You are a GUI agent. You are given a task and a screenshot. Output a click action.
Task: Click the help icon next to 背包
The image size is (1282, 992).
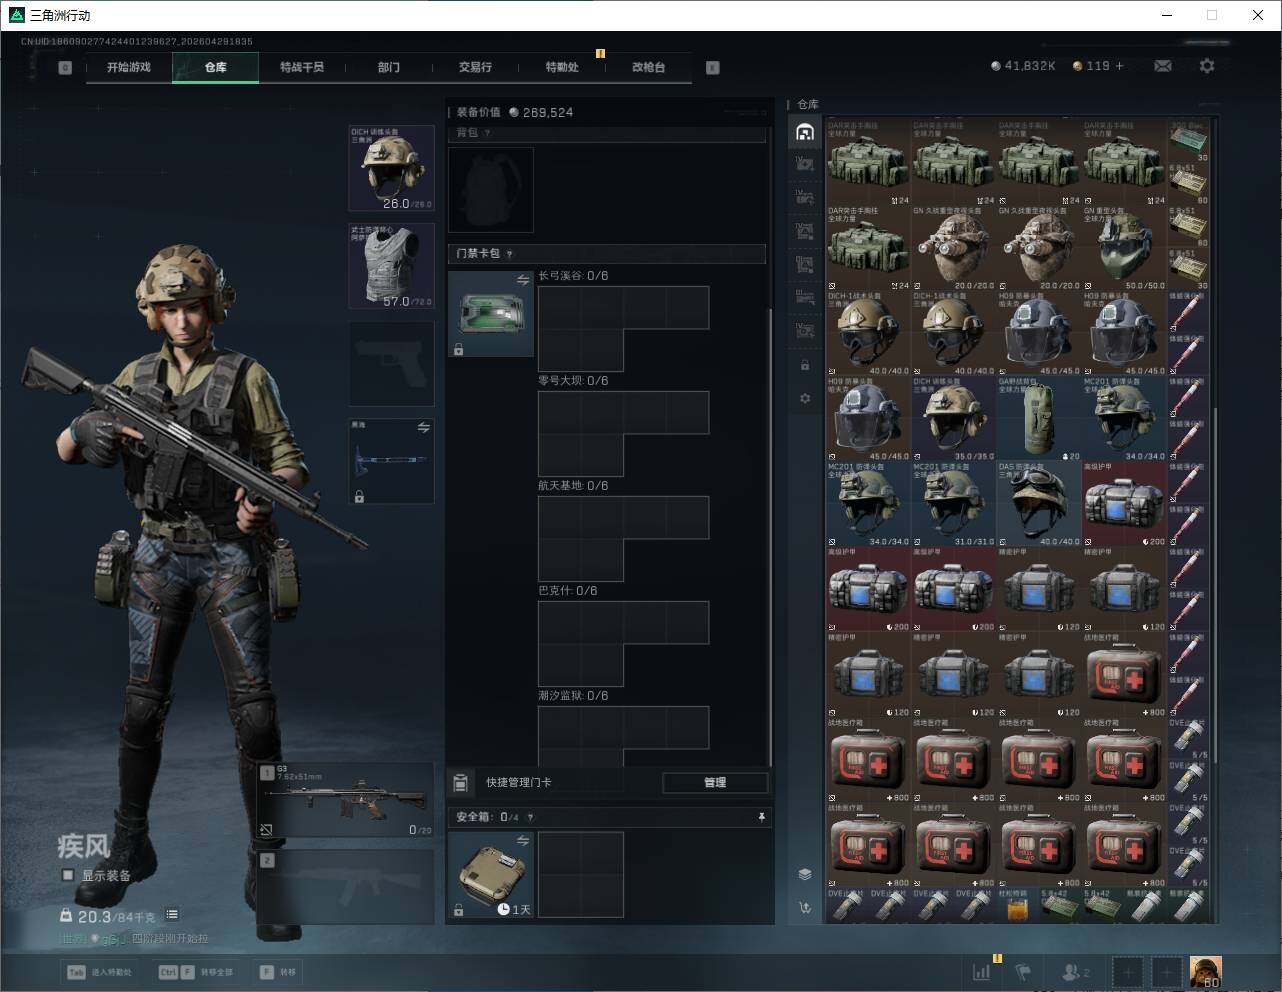pyautogui.click(x=487, y=133)
